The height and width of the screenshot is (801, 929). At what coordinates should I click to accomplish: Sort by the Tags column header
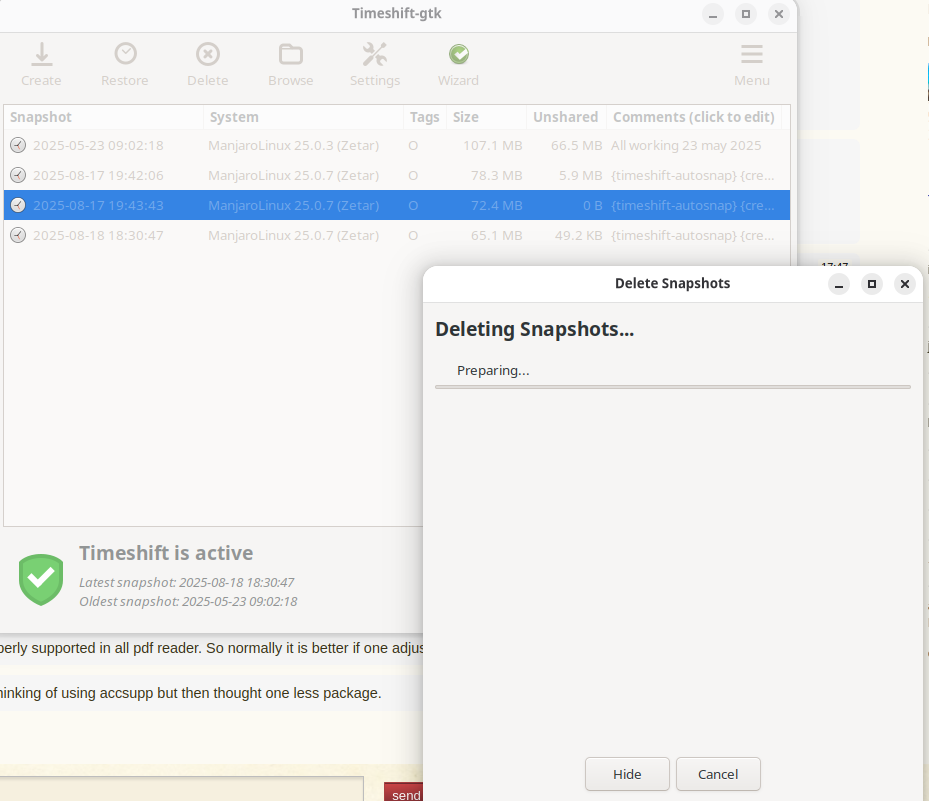pyautogui.click(x=425, y=117)
